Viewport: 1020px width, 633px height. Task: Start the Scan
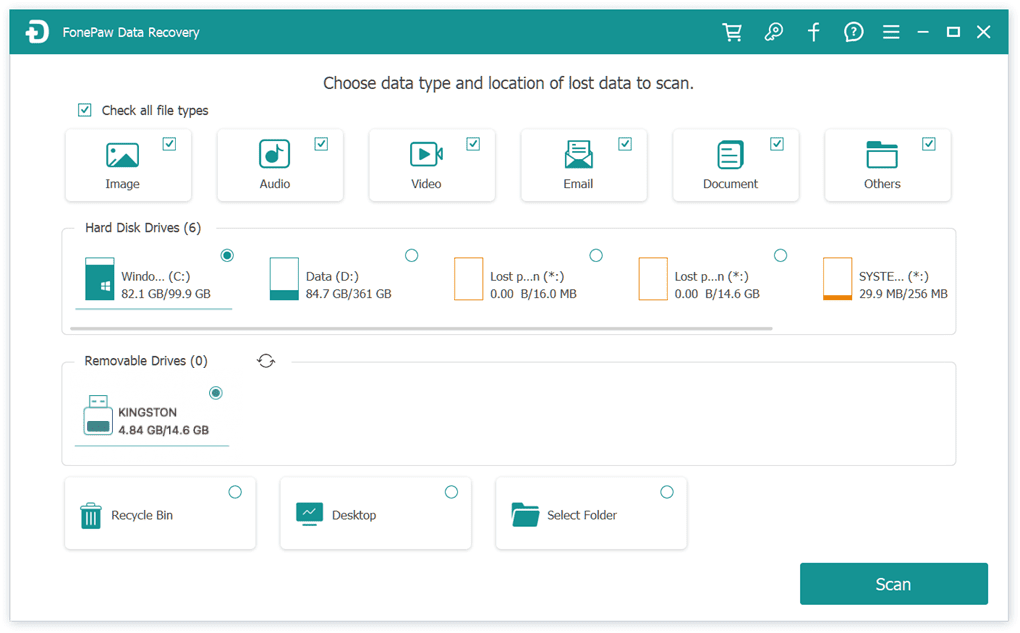tap(893, 583)
